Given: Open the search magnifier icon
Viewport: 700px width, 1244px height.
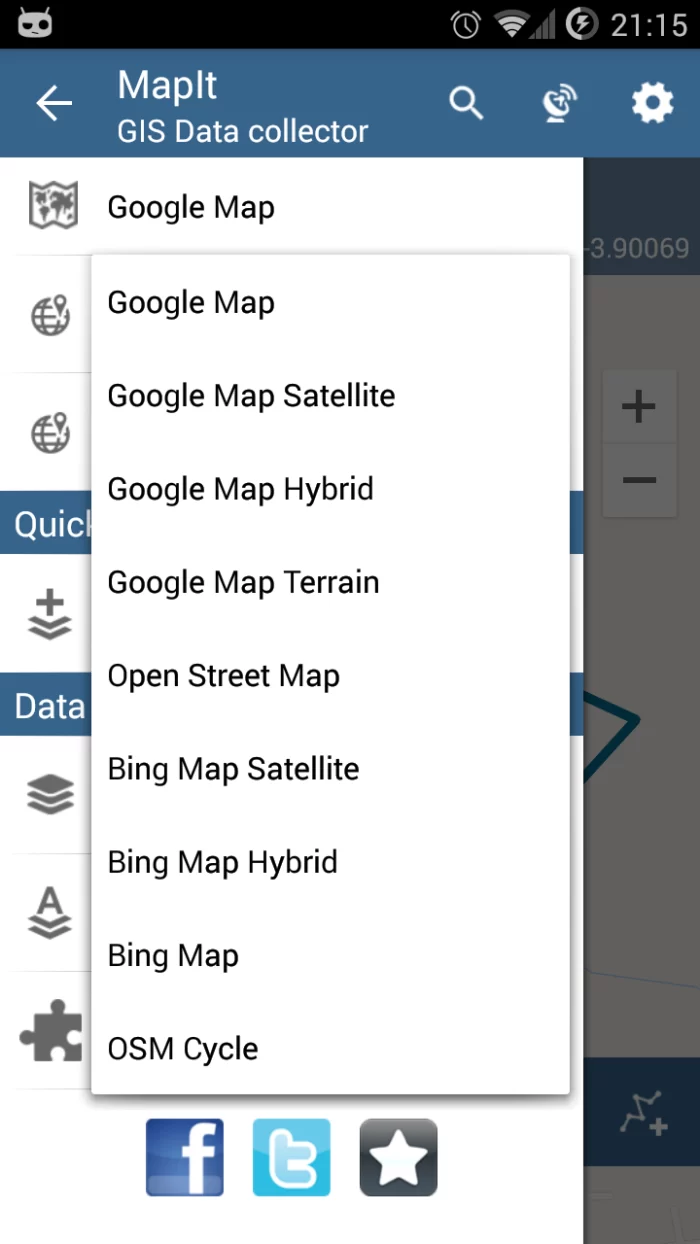Looking at the screenshot, I should click(x=466, y=102).
